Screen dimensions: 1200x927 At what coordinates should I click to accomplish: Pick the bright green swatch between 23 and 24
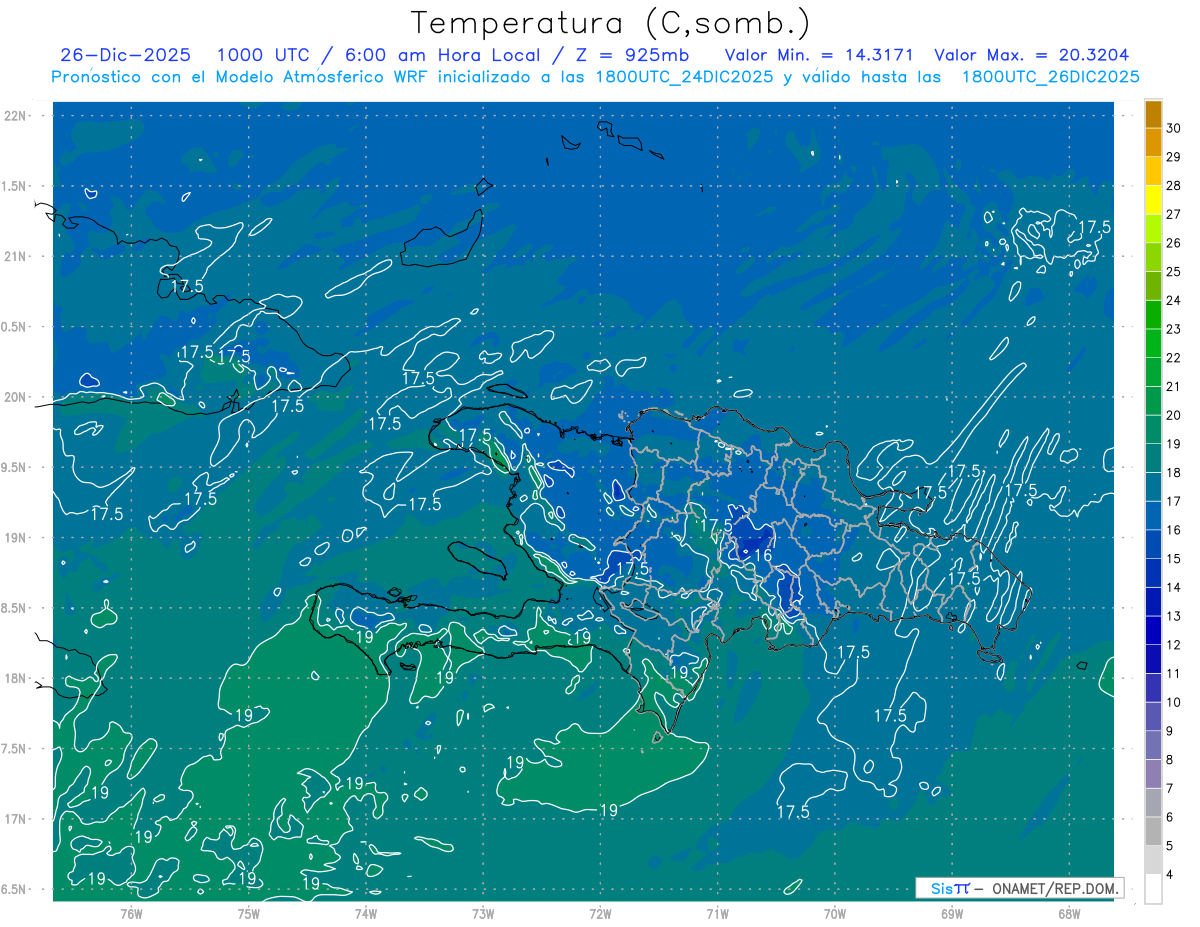click(1153, 315)
